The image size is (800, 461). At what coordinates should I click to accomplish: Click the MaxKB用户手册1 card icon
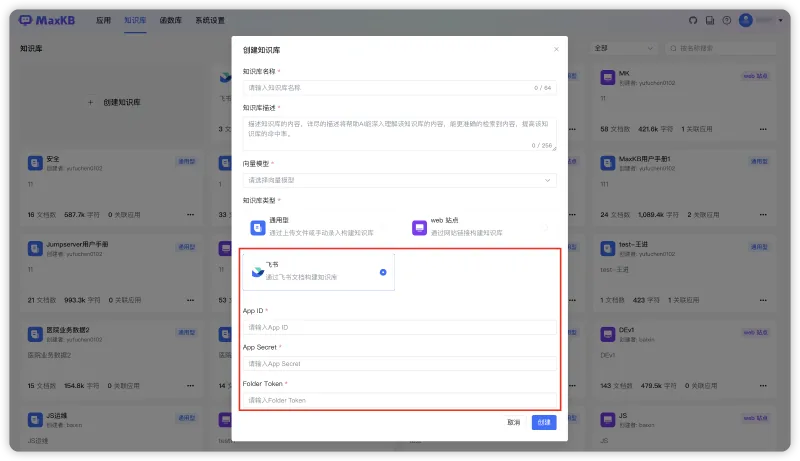pyautogui.click(x=607, y=163)
